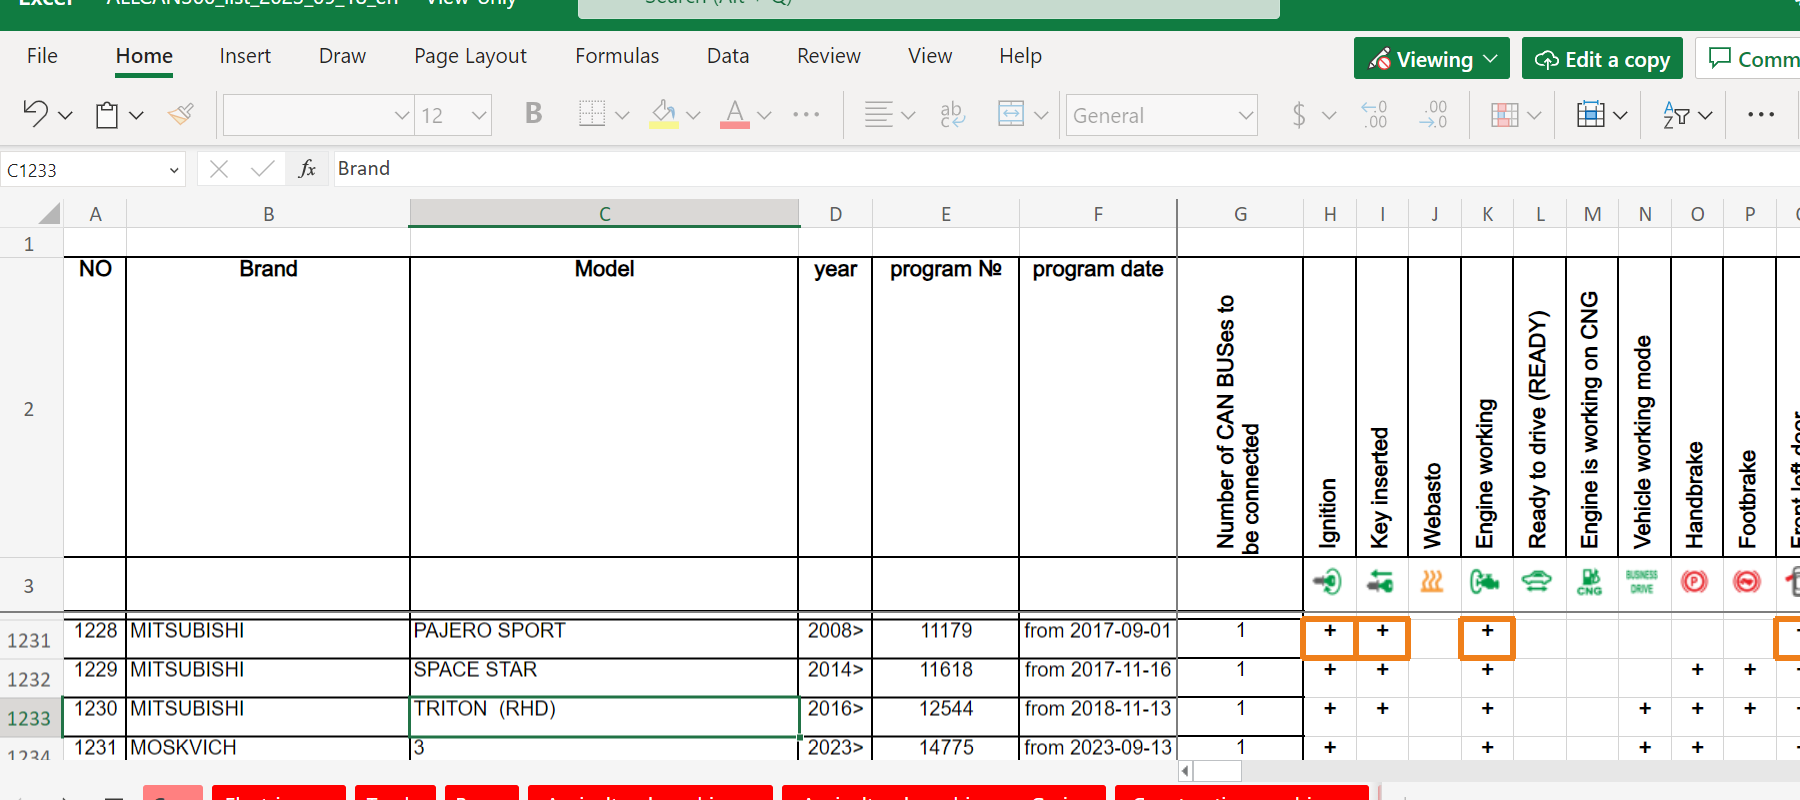The width and height of the screenshot is (1800, 800).
Task: Open Conditional Formatting icon
Action: click(1505, 115)
